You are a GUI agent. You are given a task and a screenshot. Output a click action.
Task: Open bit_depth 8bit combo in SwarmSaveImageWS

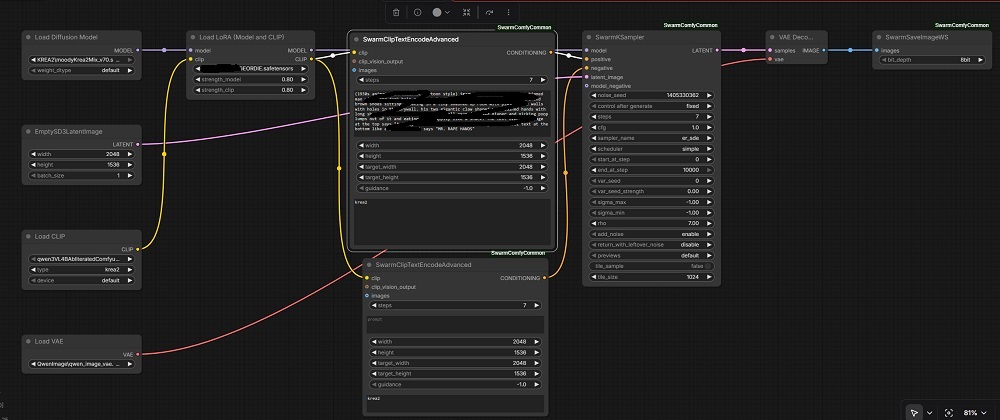[932, 59]
